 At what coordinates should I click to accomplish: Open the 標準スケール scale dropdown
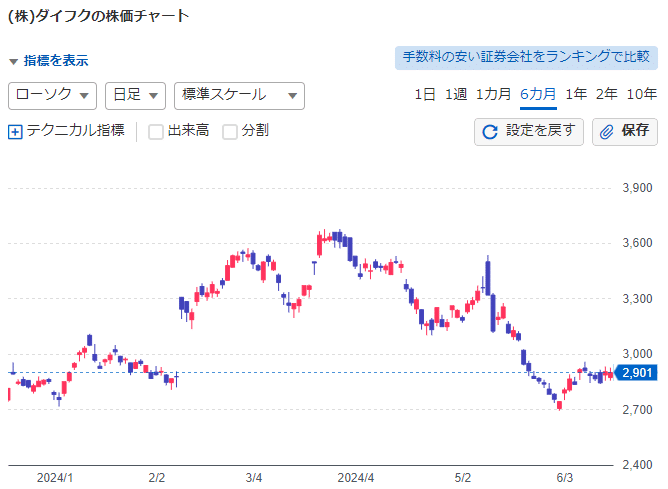coord(239,96)
